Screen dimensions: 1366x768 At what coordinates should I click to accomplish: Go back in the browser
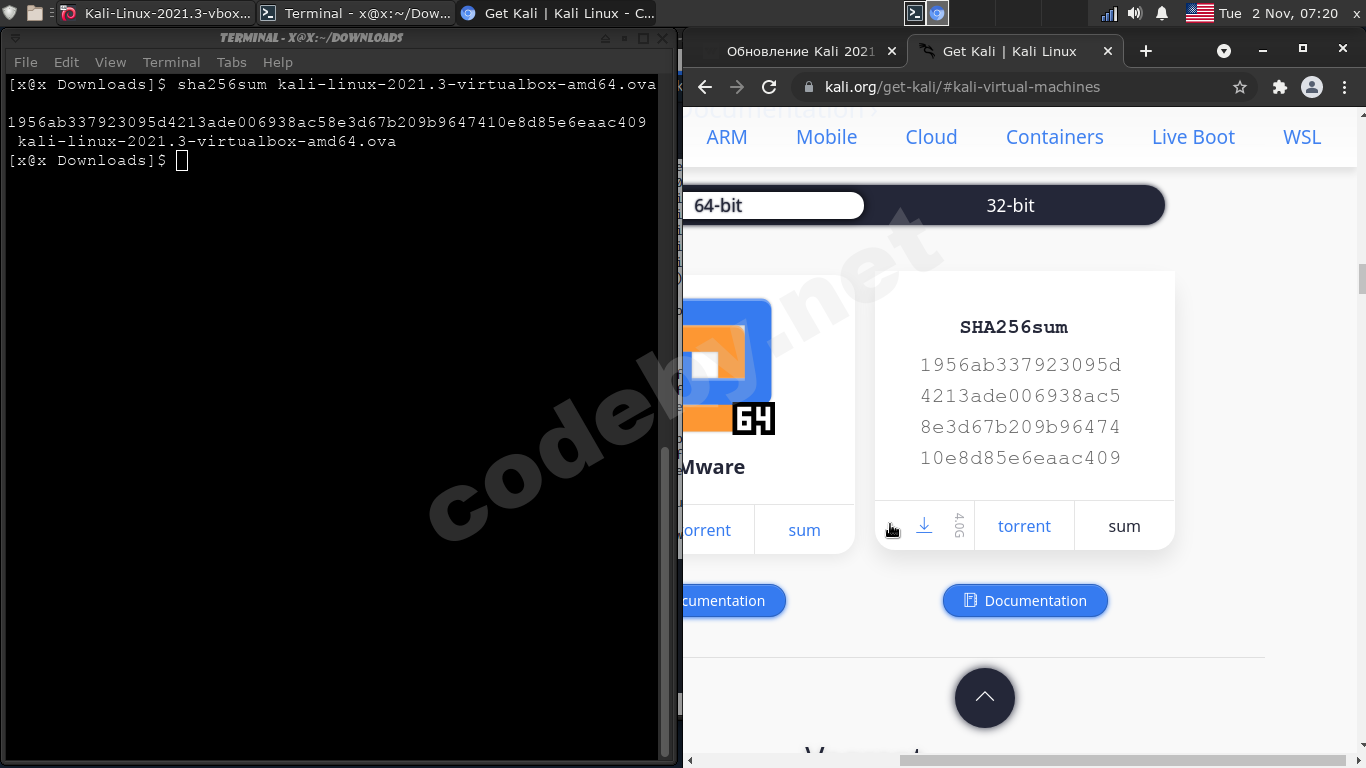(x=705, y=87)
